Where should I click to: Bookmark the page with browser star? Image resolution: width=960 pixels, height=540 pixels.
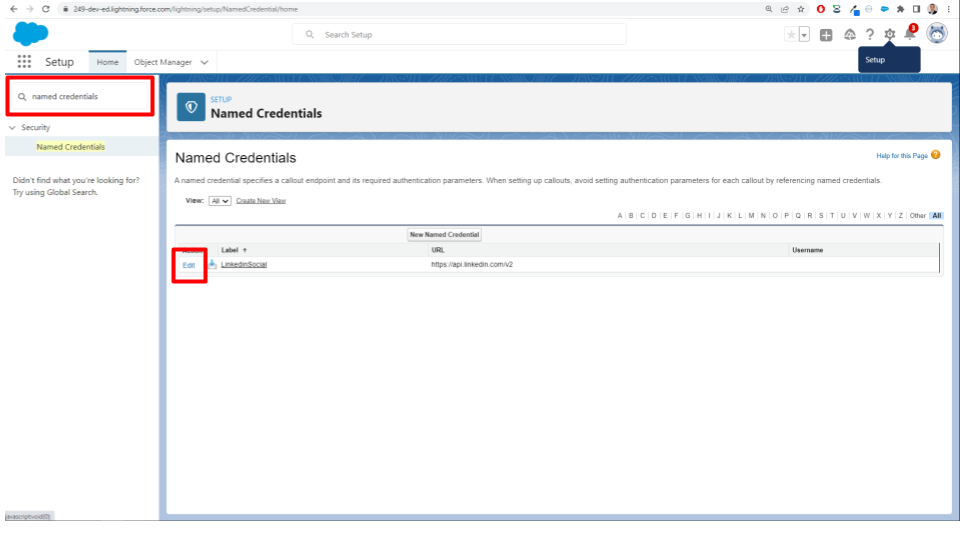point(801,9)
